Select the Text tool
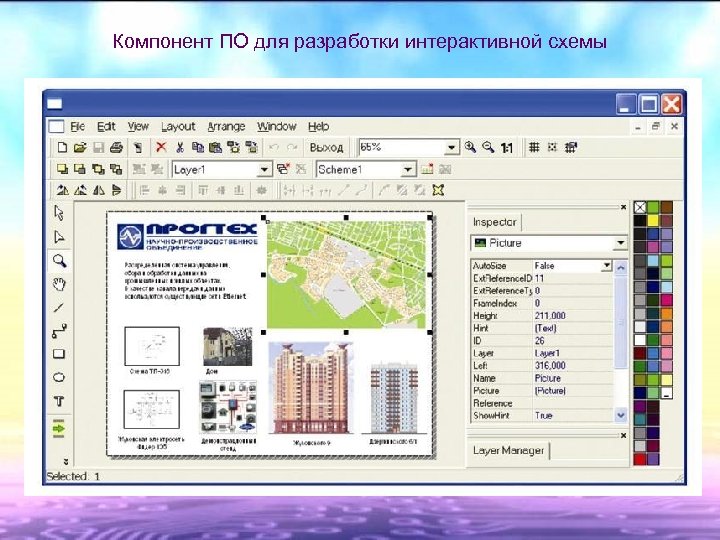The image size is (720, 540). 59,401
